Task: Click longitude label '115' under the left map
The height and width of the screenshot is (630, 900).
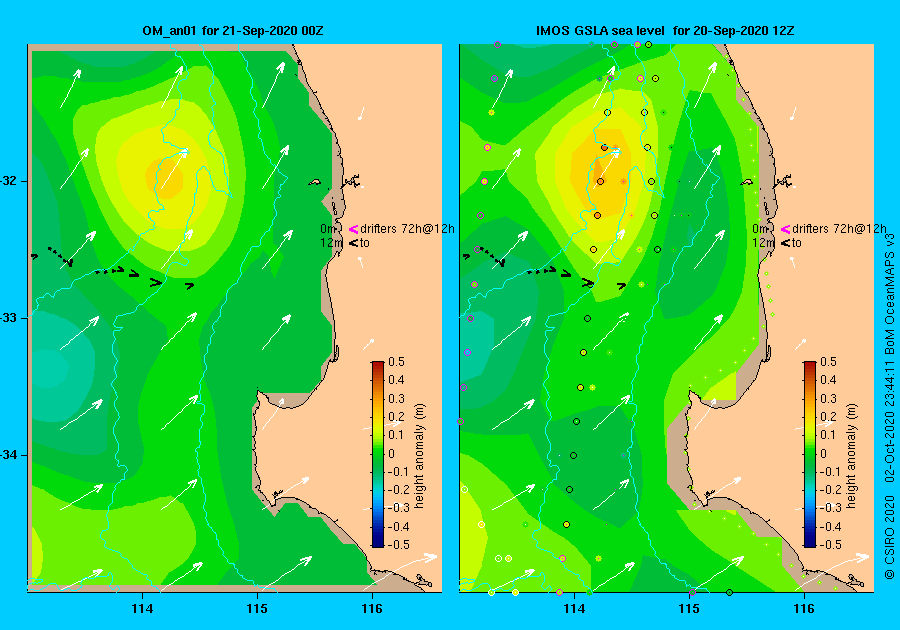Action: click(257, 609)
